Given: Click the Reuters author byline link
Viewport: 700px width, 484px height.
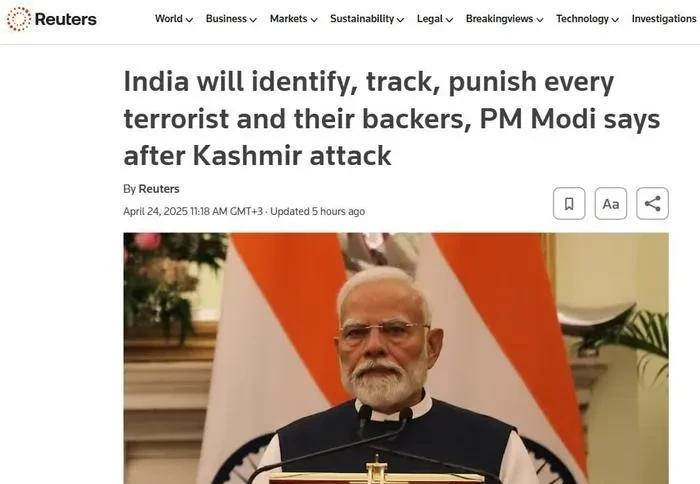Looking at the screenshot, I should coord(159,189).
